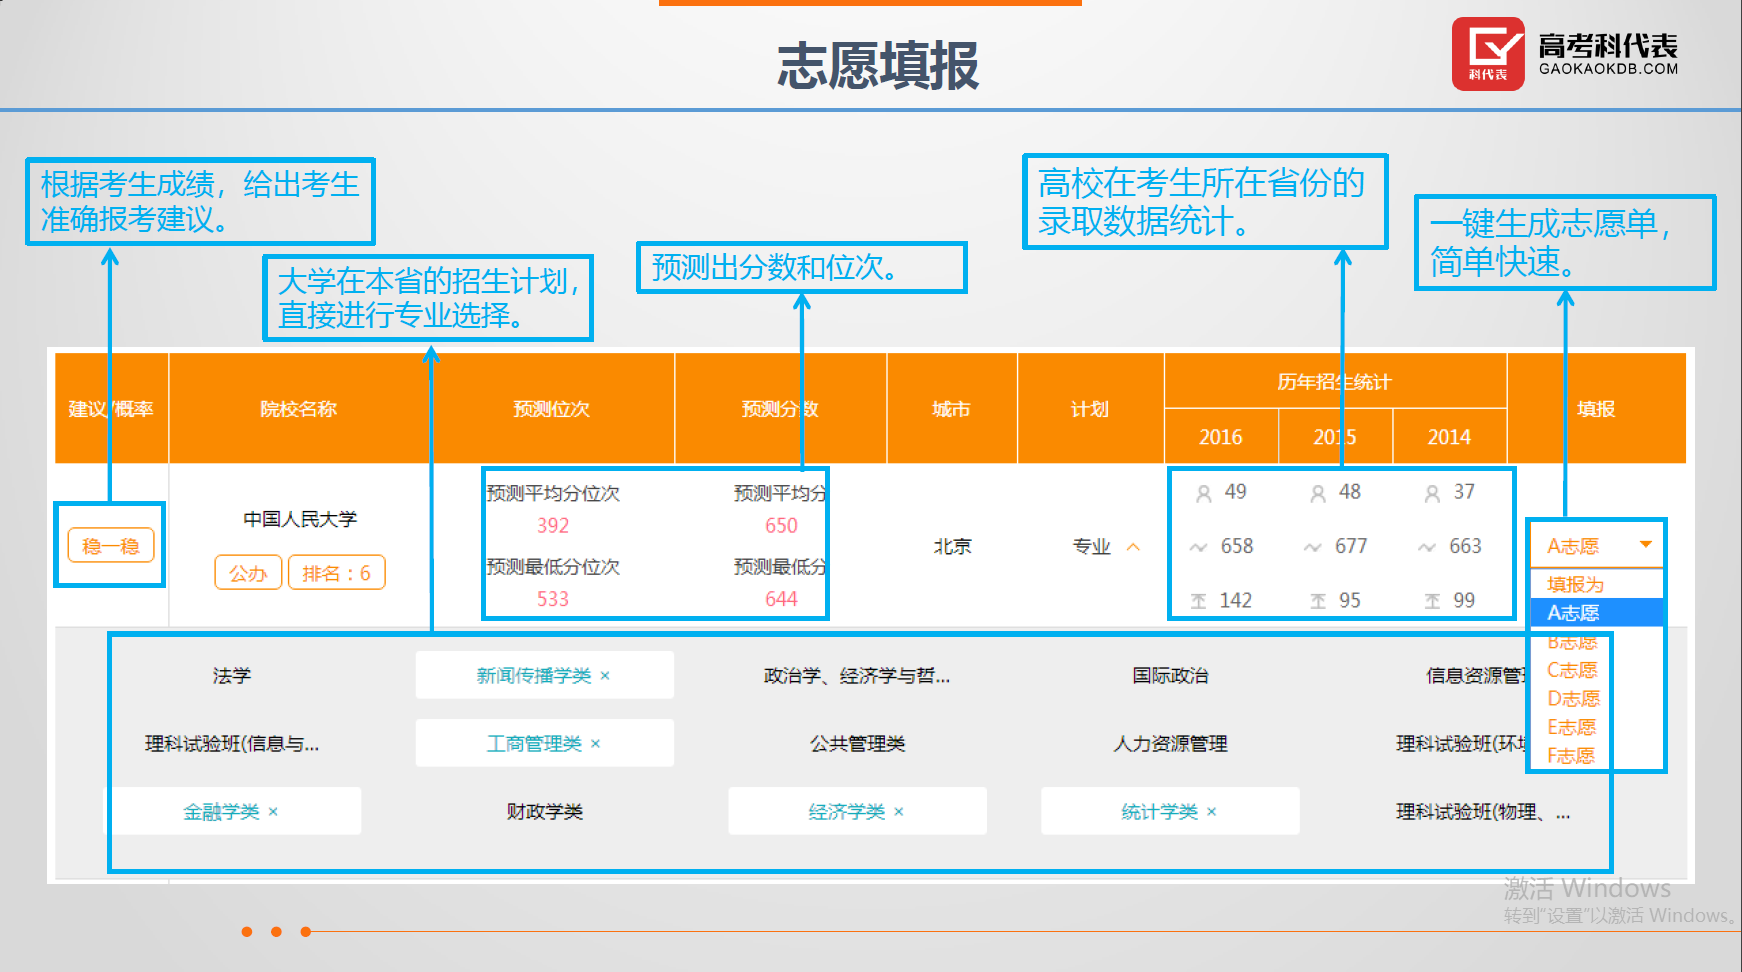Click the x icon on 经济学类
1742x972 pixels.
[899, 812]
